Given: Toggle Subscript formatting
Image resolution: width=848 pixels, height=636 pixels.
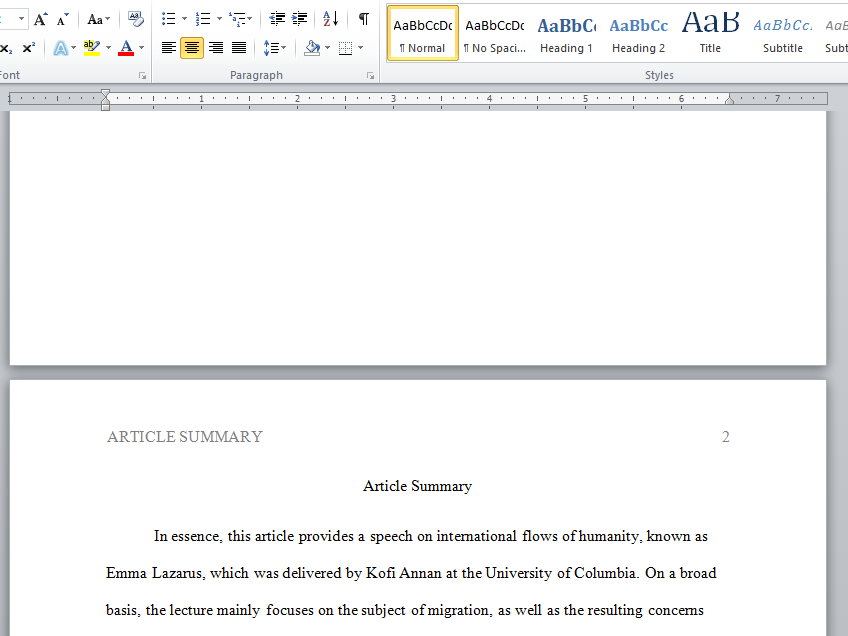Looking at the screenshot, I should [6, 48].
